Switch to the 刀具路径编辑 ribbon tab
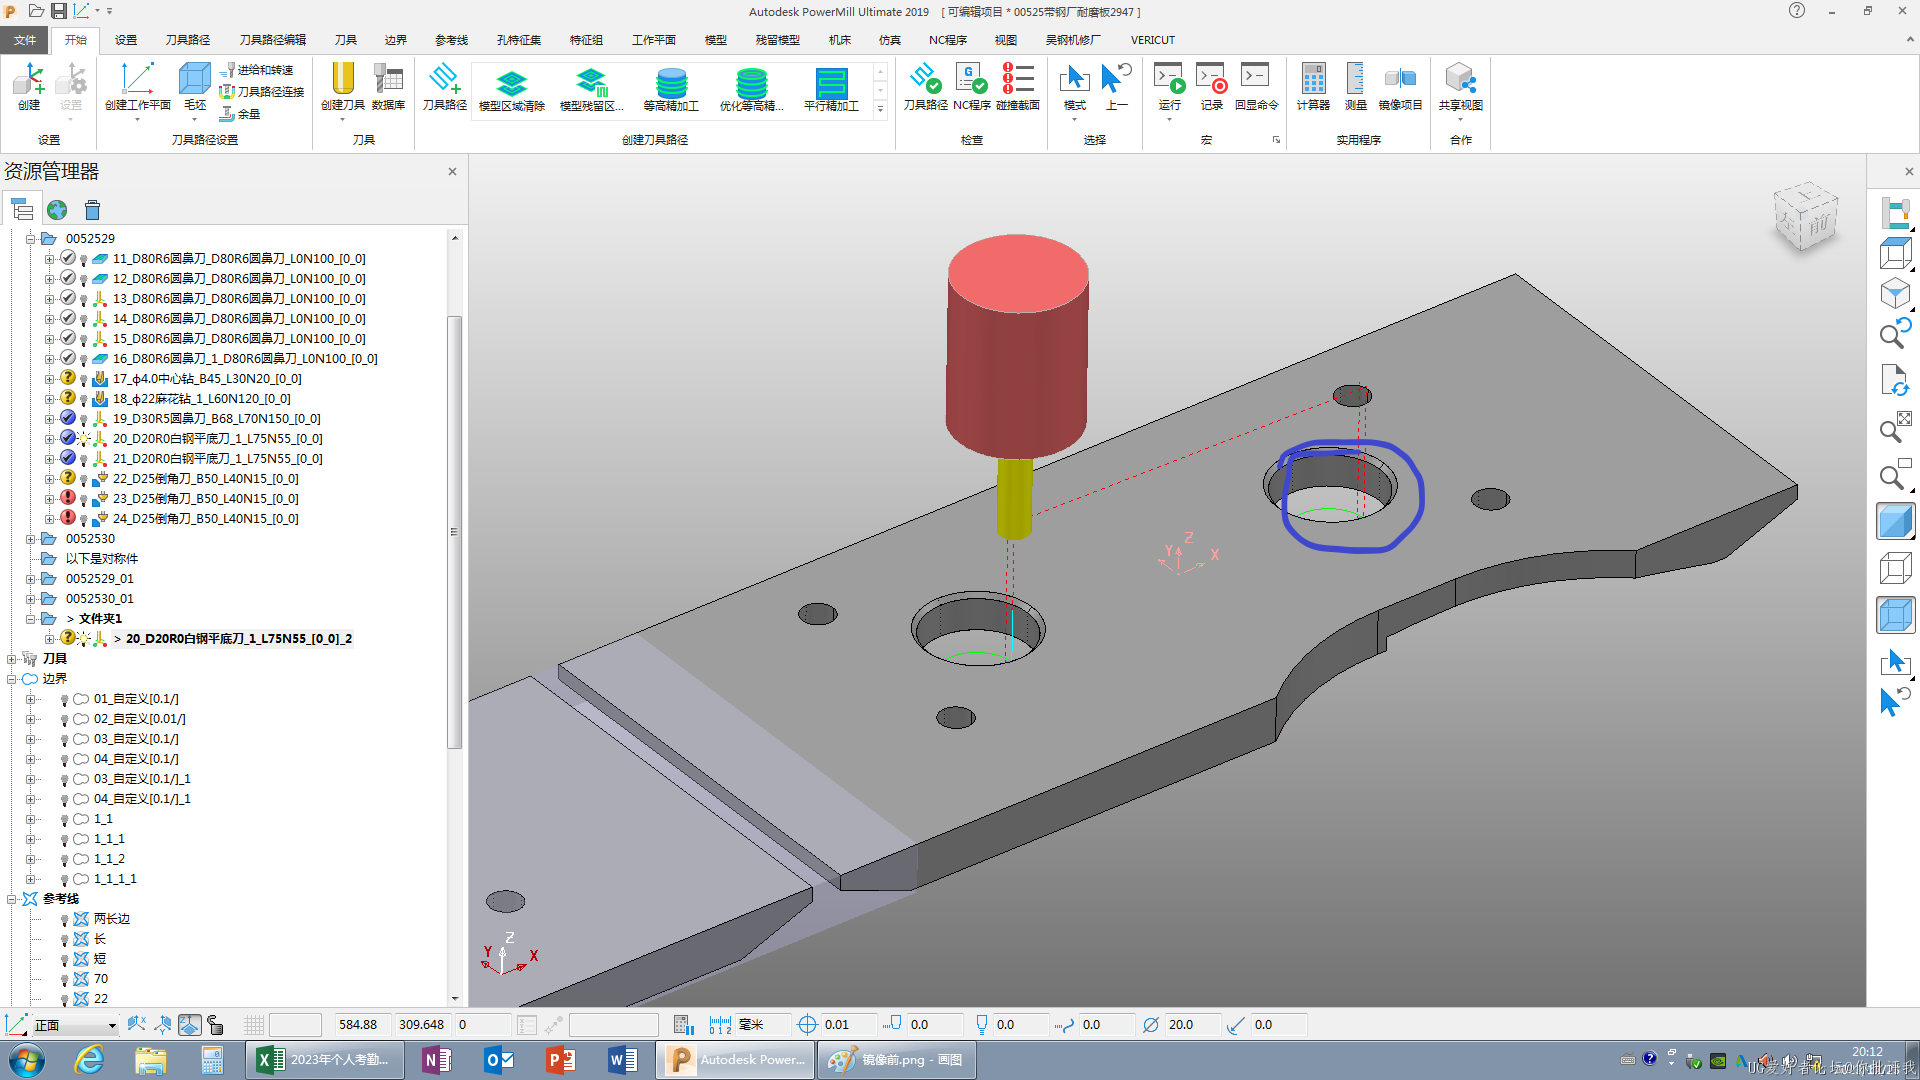The image size is (1920, 1080). point(273,40)
